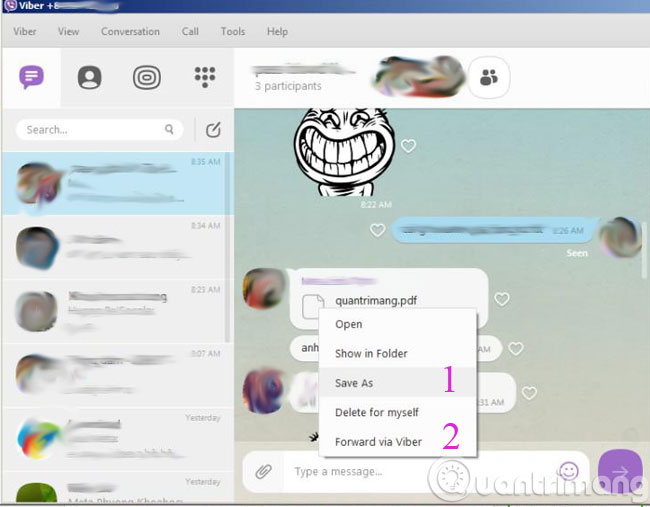Choose Forward via Viber option

point(398,442)
